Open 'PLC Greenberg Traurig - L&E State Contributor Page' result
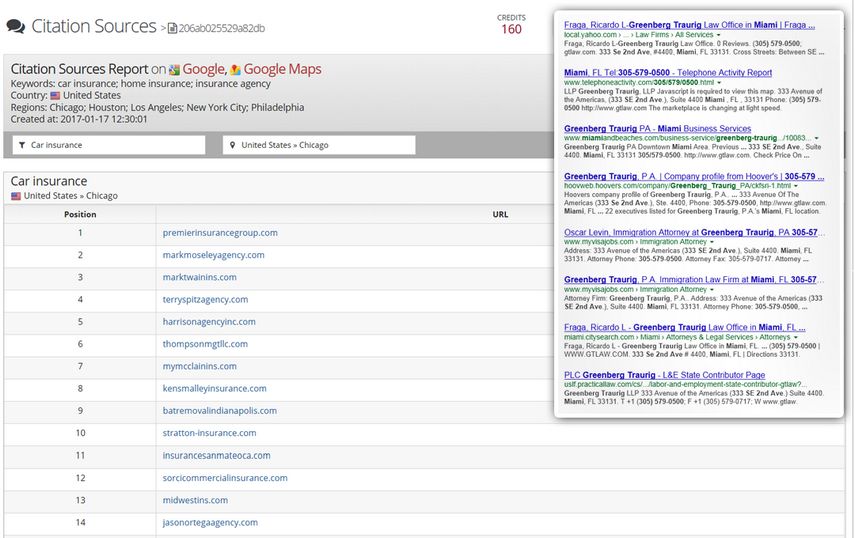Image resolution: width=855 pixels, height=538 pixels. (665, 375)
